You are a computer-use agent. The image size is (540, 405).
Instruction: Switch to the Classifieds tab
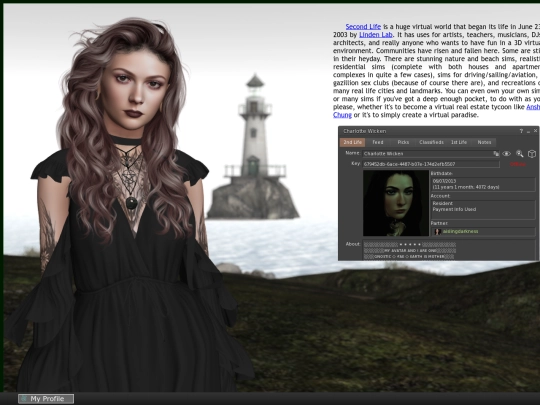(431, 142)
